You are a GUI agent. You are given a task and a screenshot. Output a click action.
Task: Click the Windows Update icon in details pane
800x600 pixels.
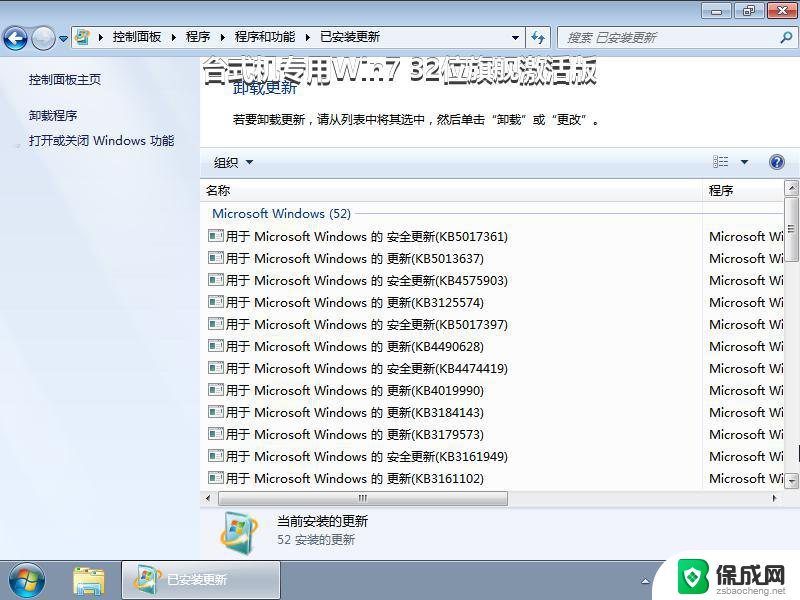(238, 532)
